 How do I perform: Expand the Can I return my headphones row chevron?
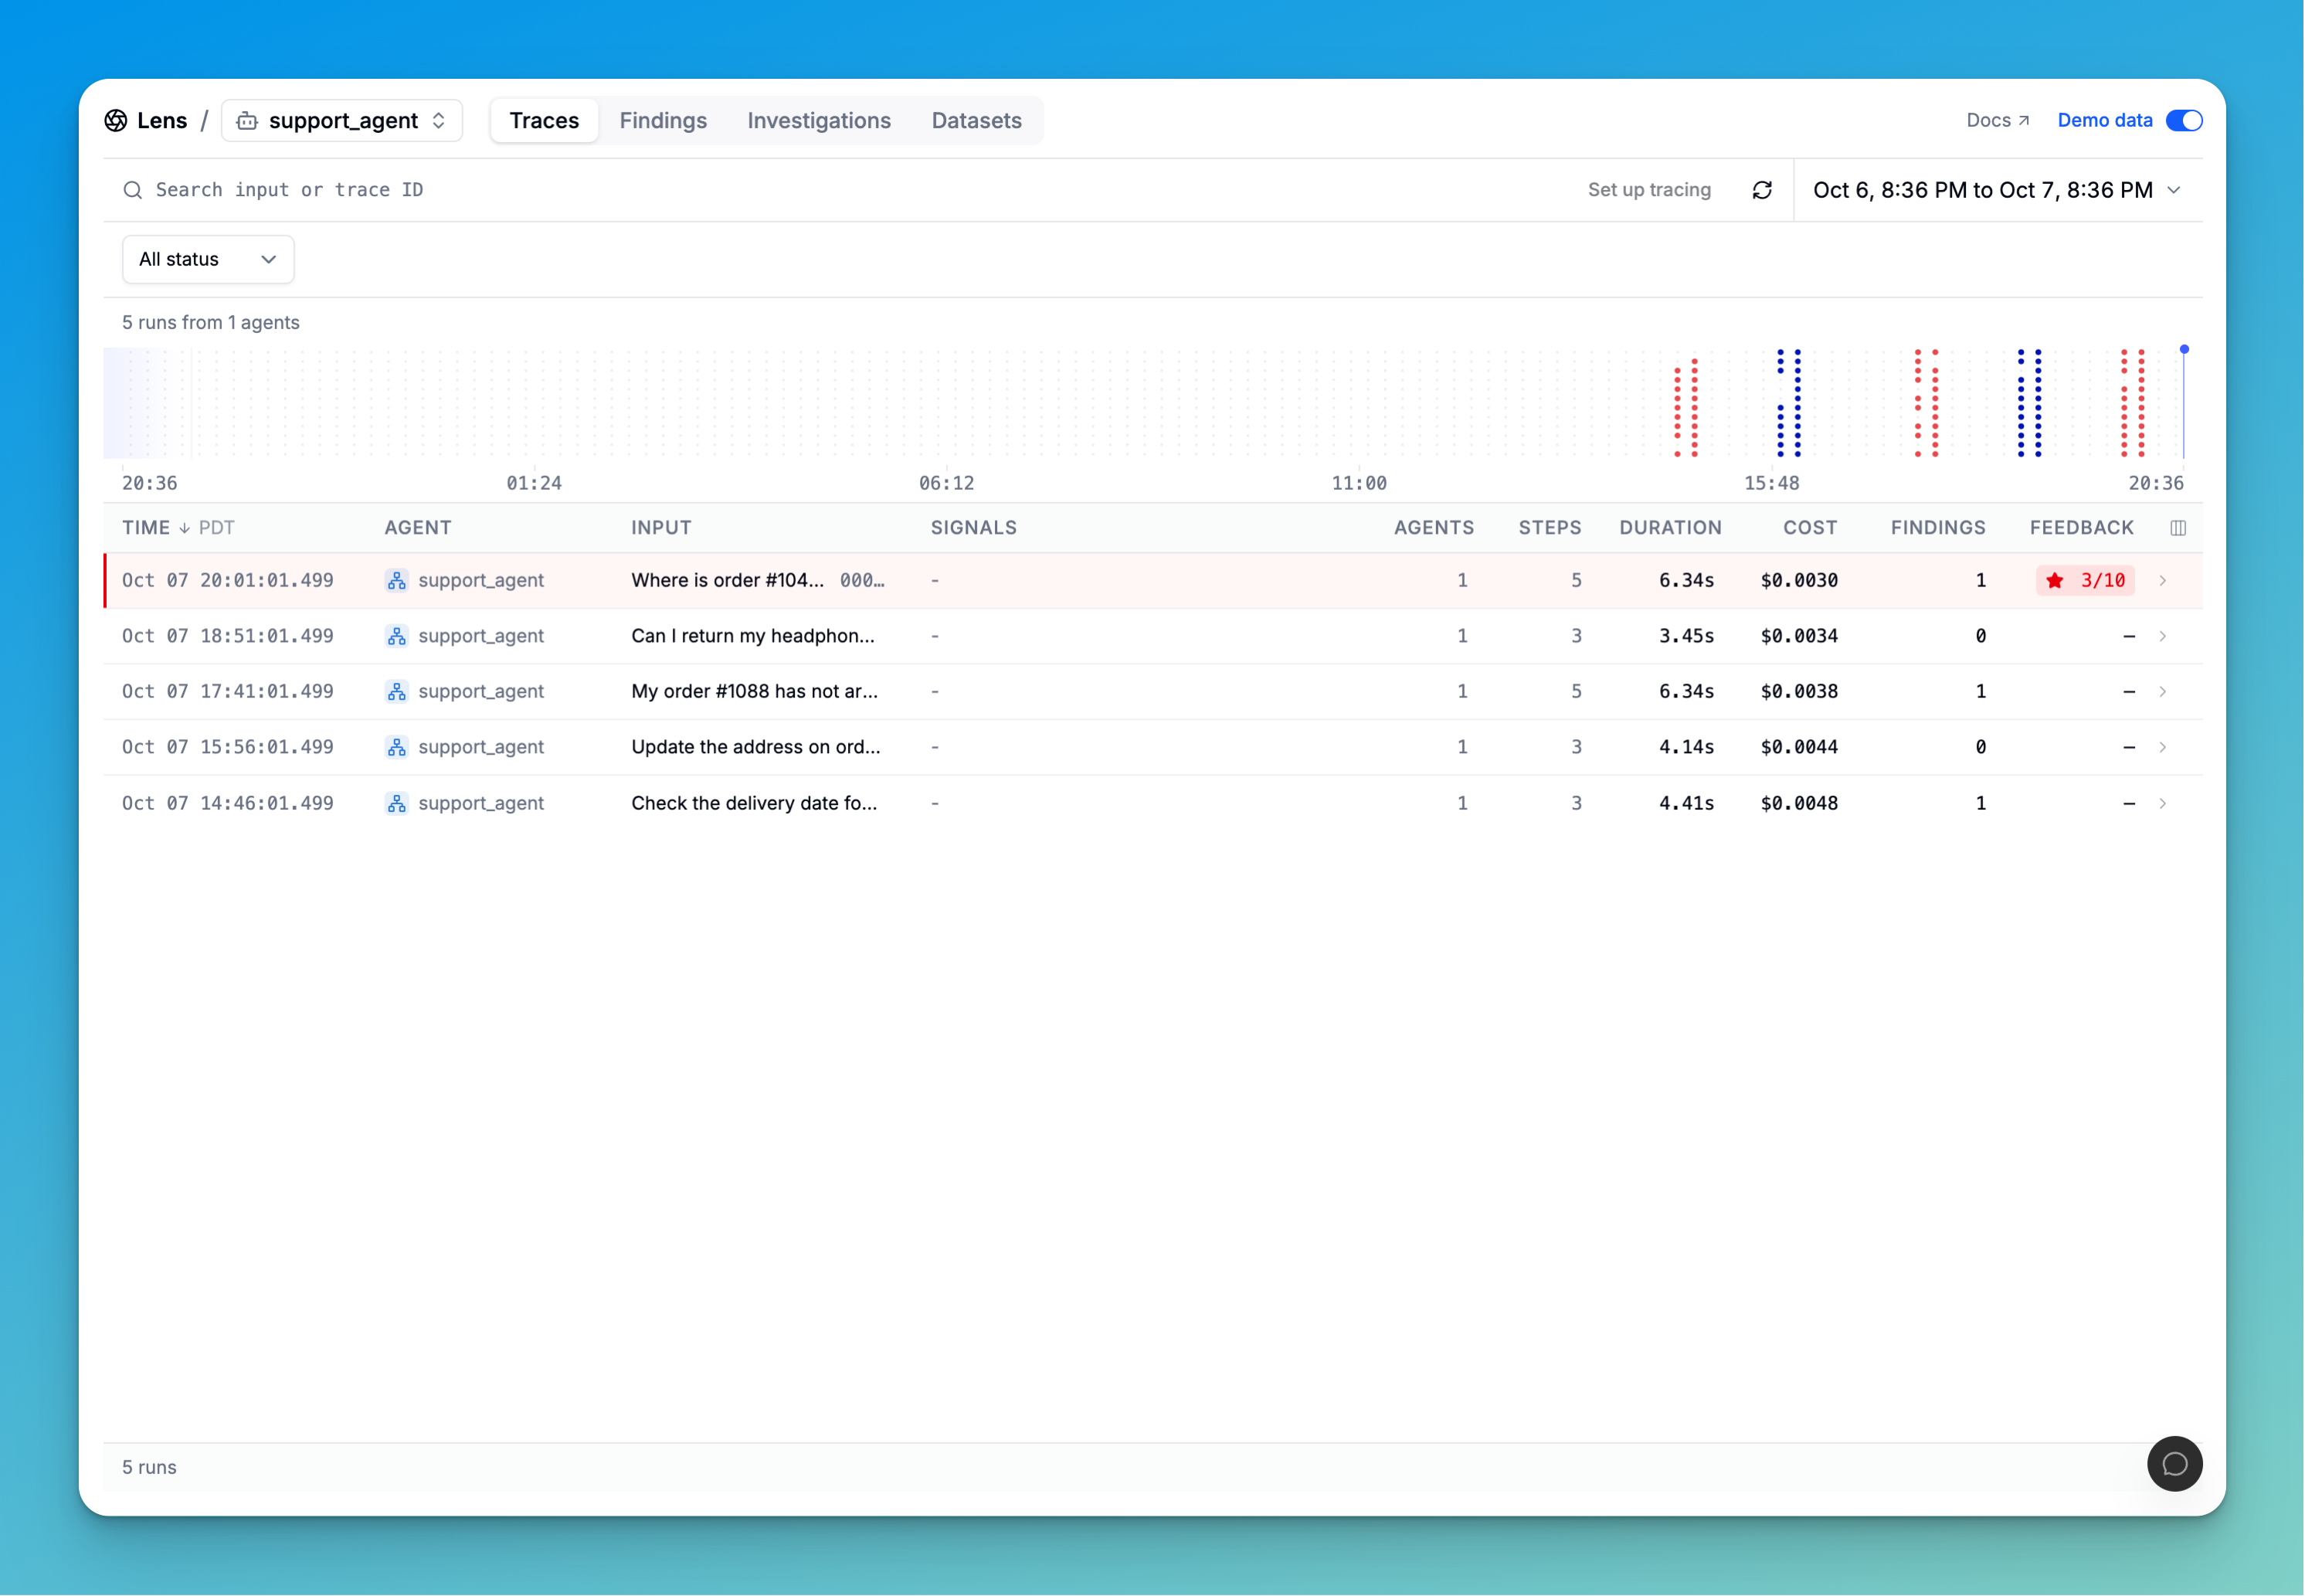[x=2162, y=636]
